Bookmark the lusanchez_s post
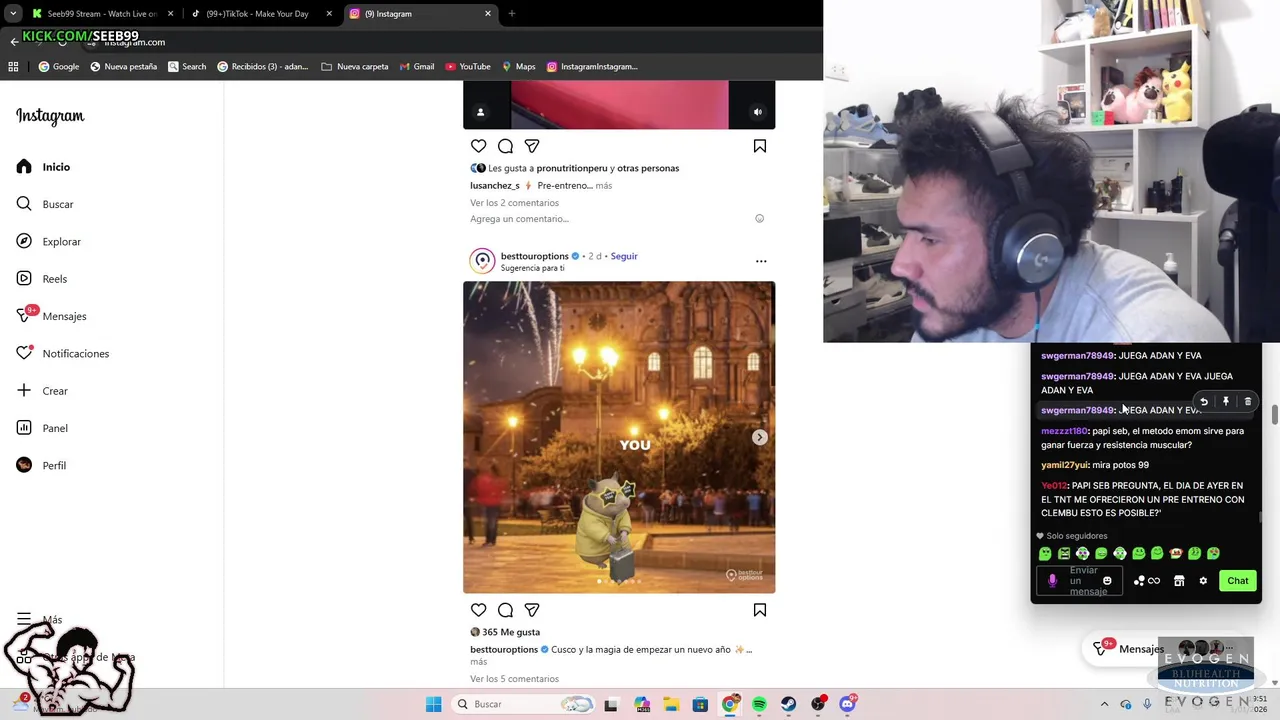The image size is (1280, 720). 760,146
